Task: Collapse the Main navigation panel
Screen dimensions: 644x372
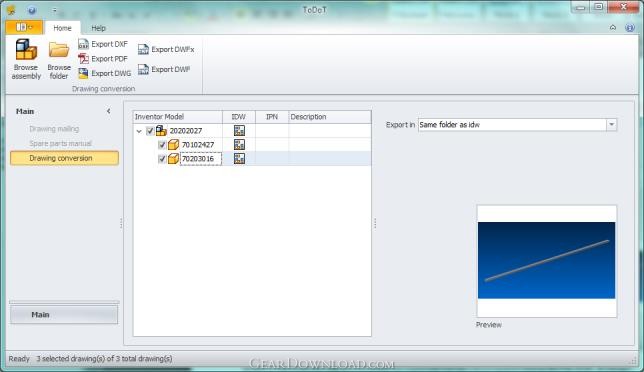Action: tap(108, 111)
